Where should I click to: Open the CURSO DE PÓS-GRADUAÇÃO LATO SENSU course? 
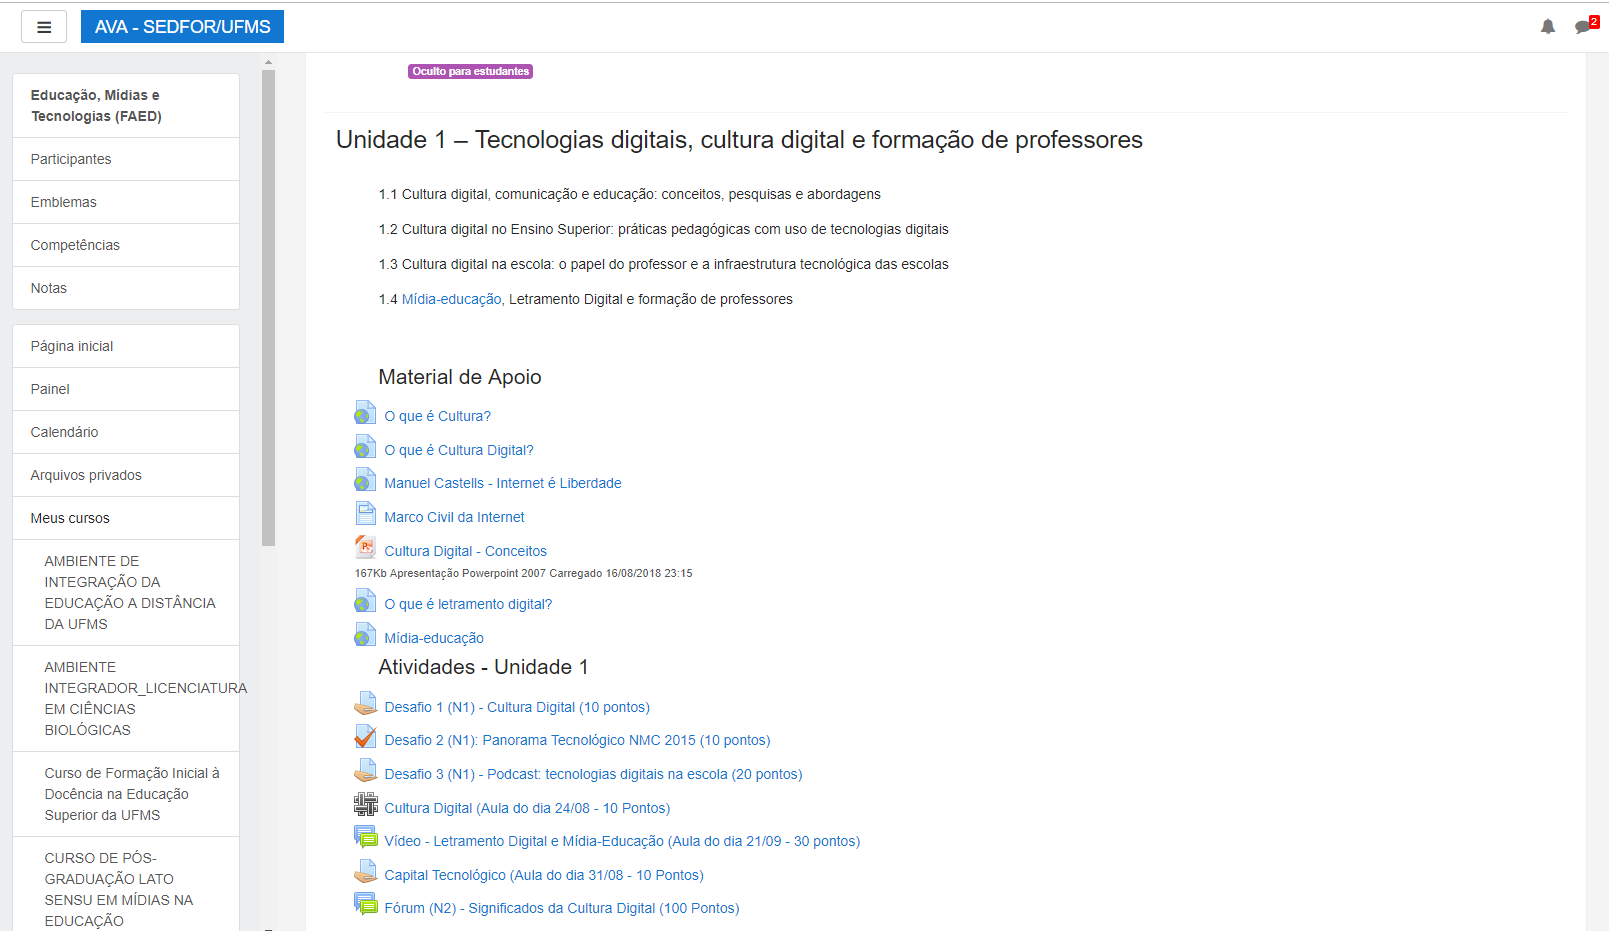point(118,889)
